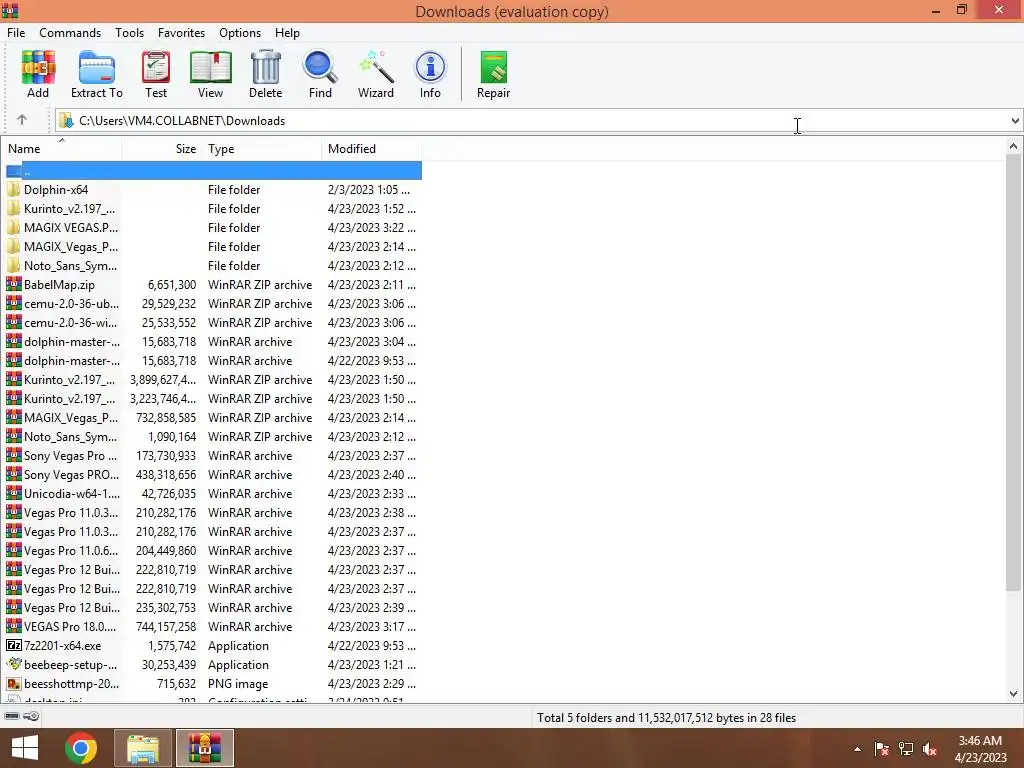Select the 3,899,627,4... size Kurinto archive
Viewport: 1024px width, 768px height.
click(214, 379)
